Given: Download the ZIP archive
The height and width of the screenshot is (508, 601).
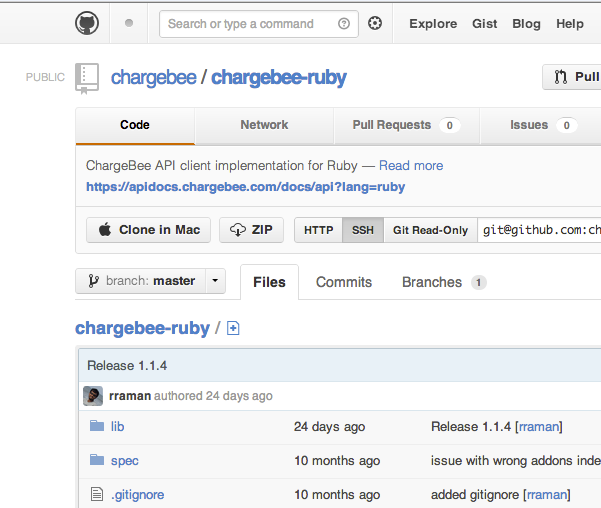Looking at the screenshot, I should pyautogui.click(x=251, y=230).
